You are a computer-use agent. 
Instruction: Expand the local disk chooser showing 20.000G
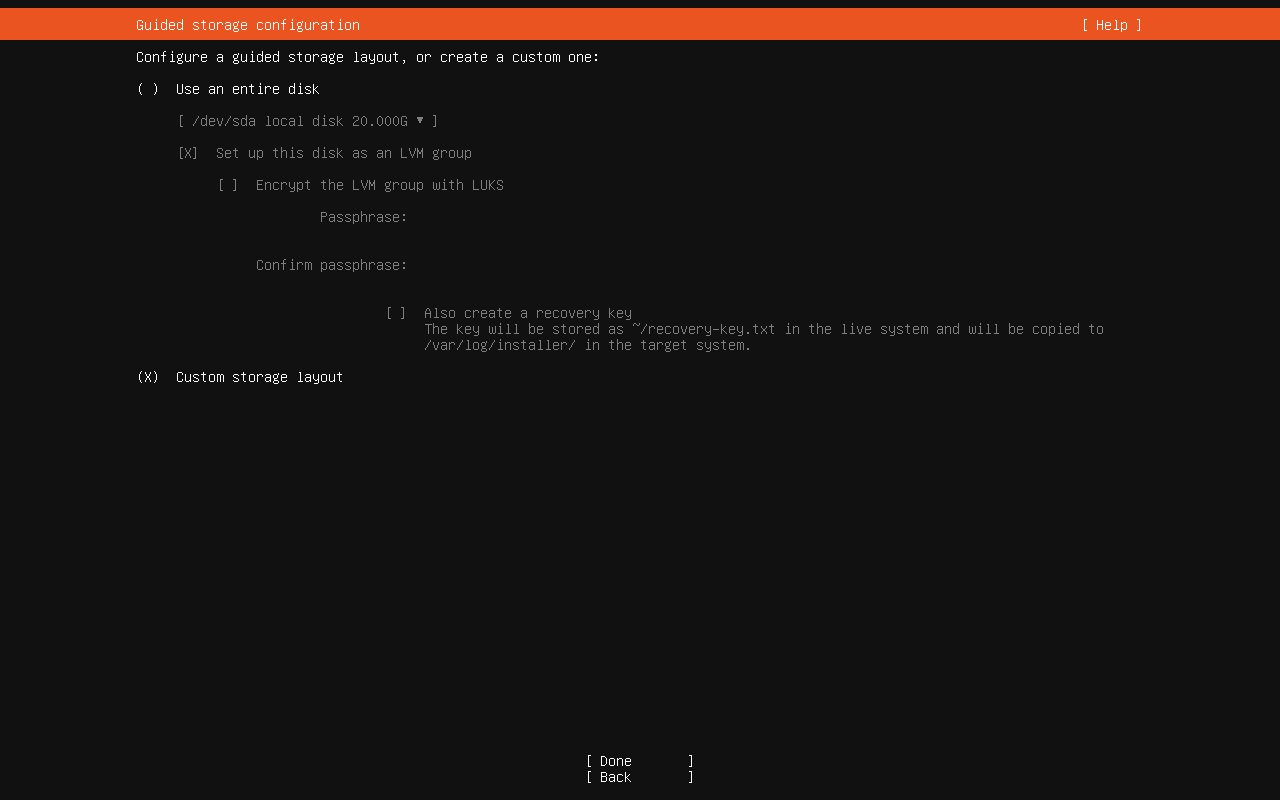(308, 121)
